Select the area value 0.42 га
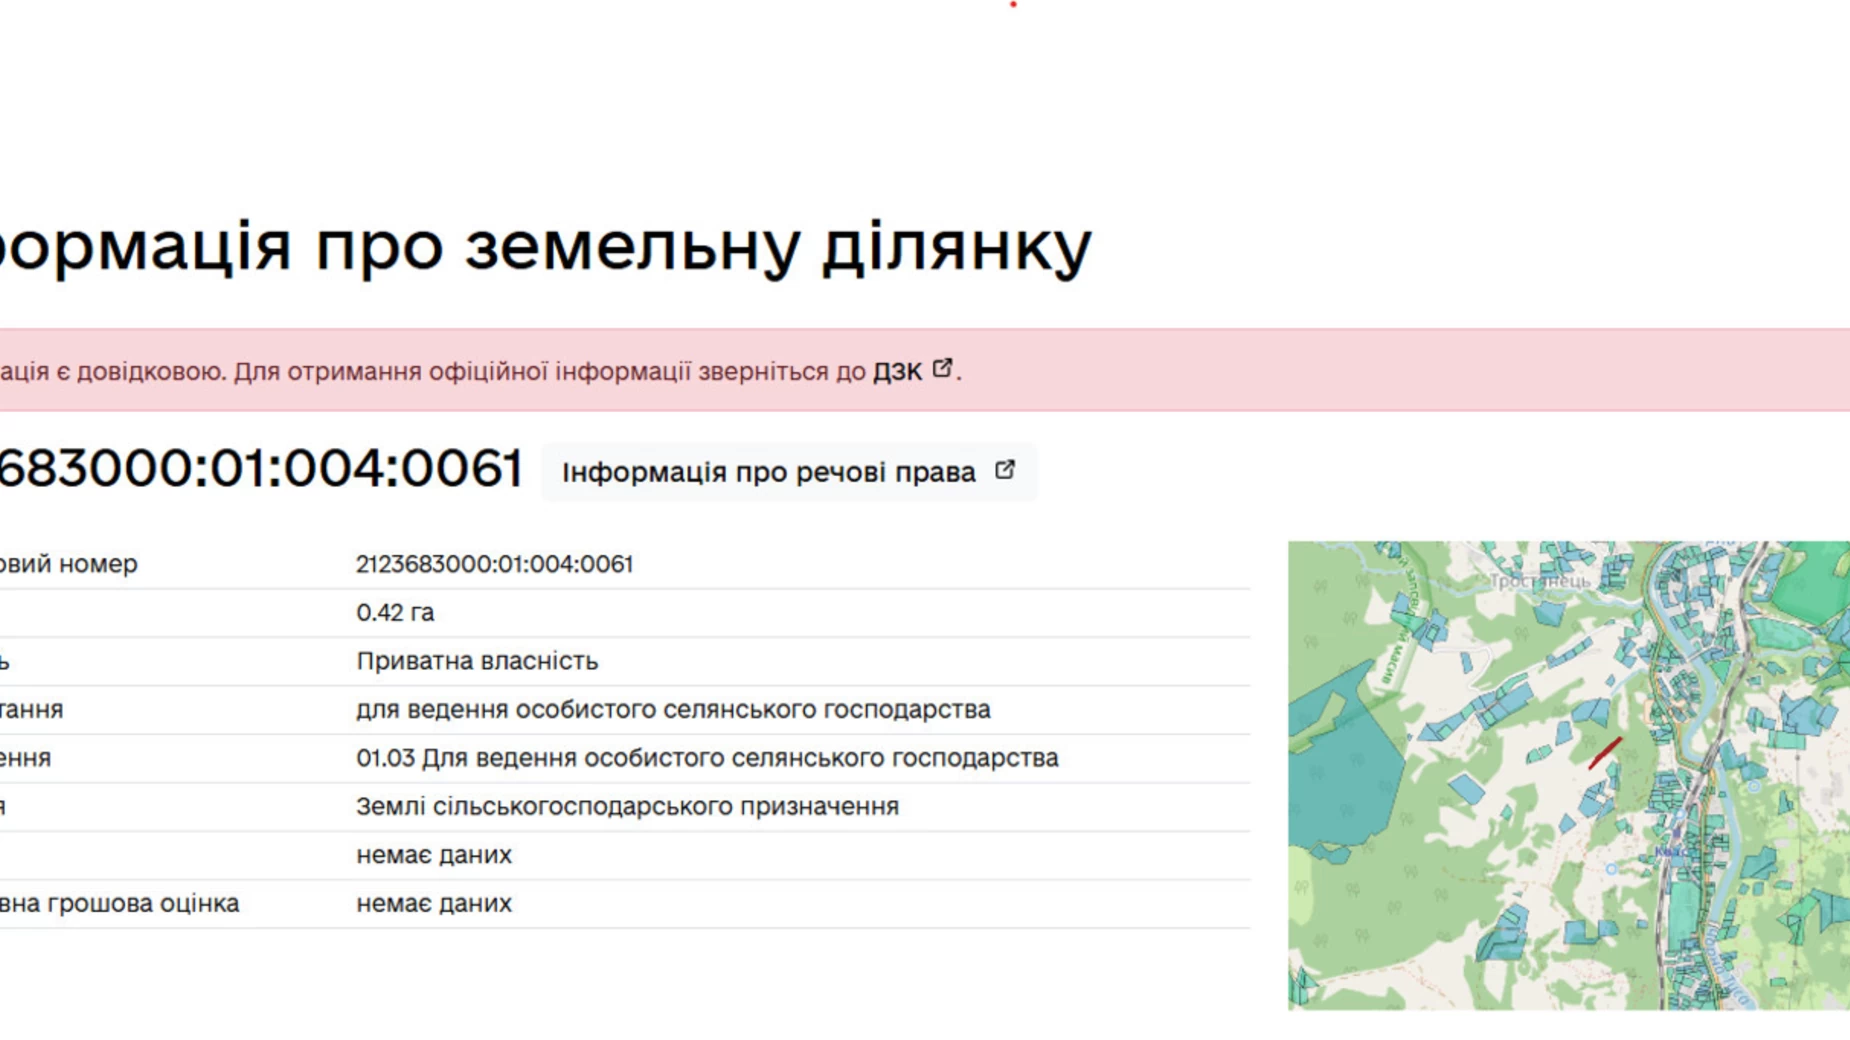Viewport: 1850px width, 1040px height. point(395,613)
